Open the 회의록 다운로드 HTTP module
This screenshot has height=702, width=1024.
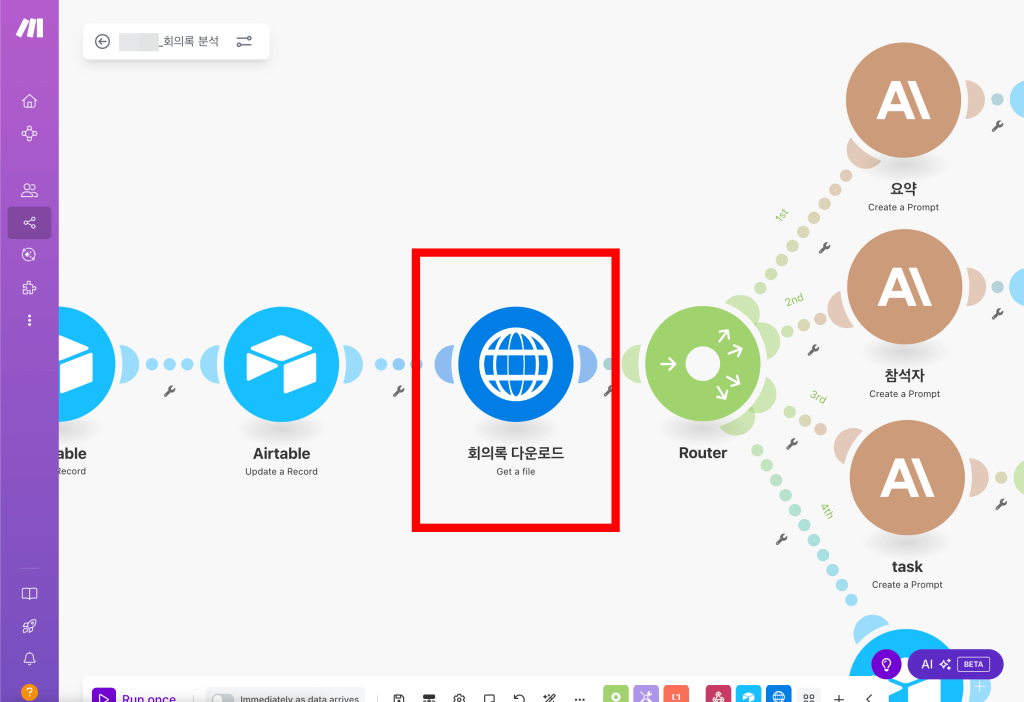tap(515, 363)
